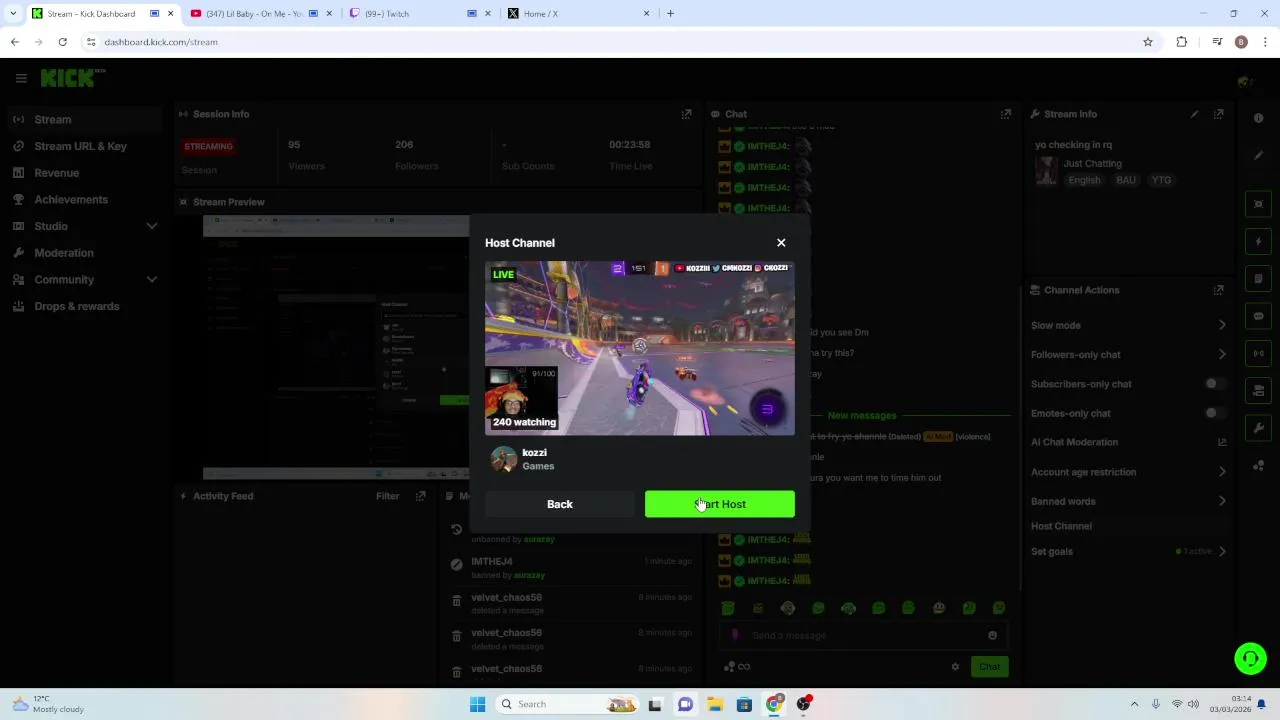Viewport: 1280px width, 720px height.
Task: Click the info icon in right rail
Action: click(1258, 118)
